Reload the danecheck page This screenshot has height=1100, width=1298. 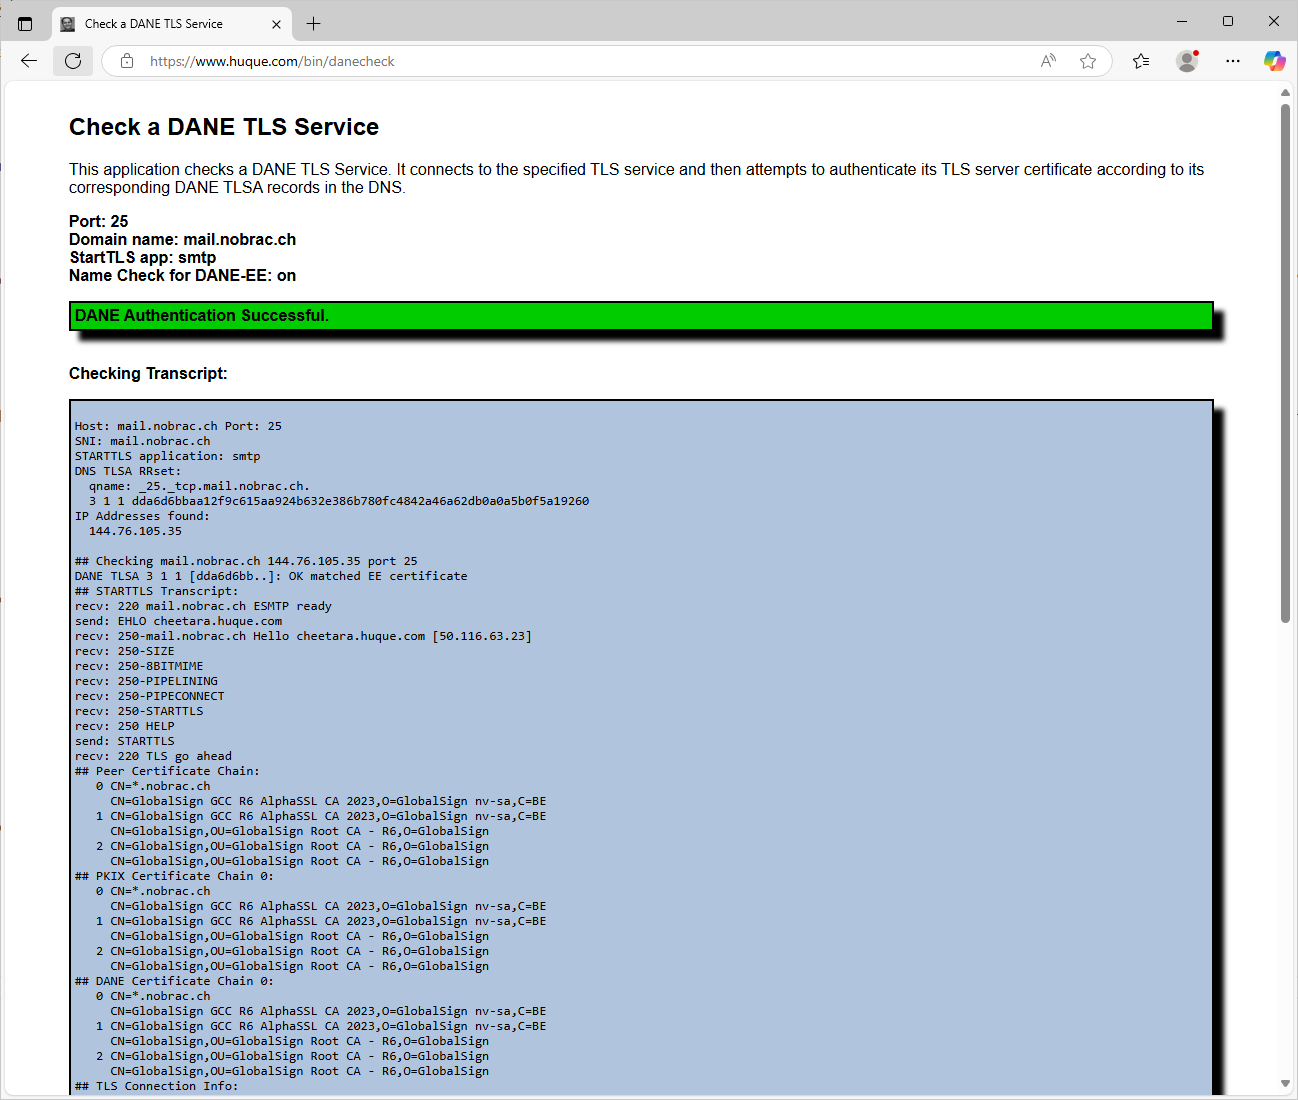coord(73,61)
